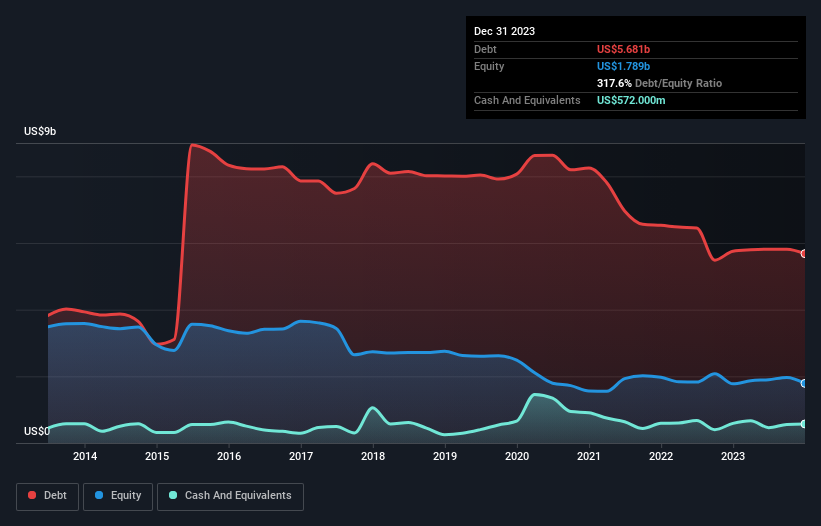Select the 2017 x-axis label

click(301, 456)
